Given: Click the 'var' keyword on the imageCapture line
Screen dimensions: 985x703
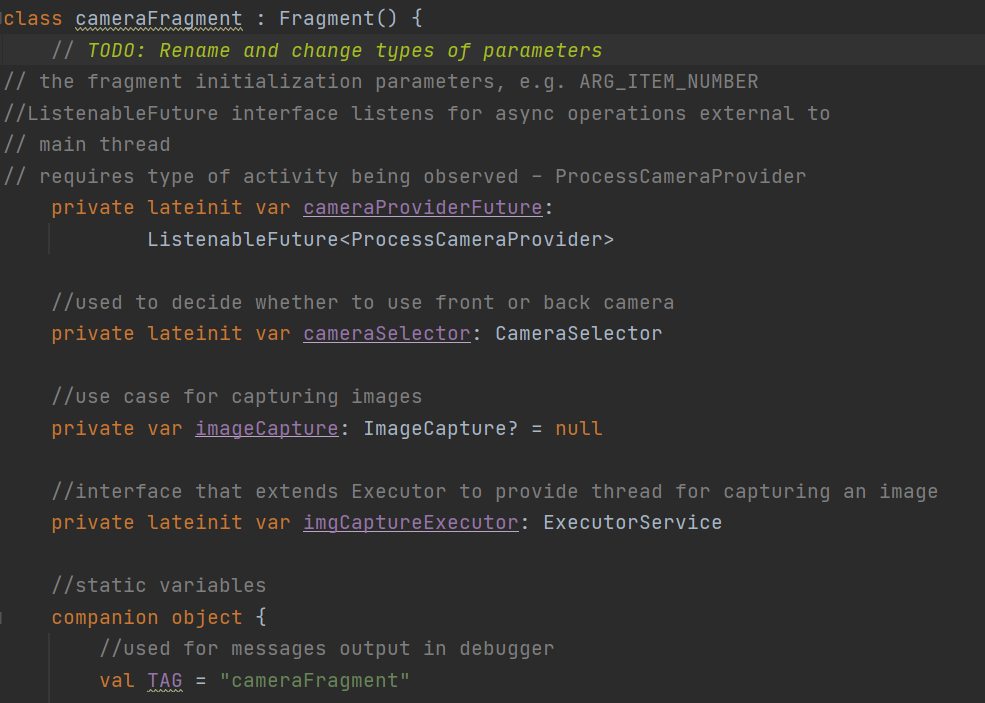Looking at the screenshot, I should click(x=165, y=428).
